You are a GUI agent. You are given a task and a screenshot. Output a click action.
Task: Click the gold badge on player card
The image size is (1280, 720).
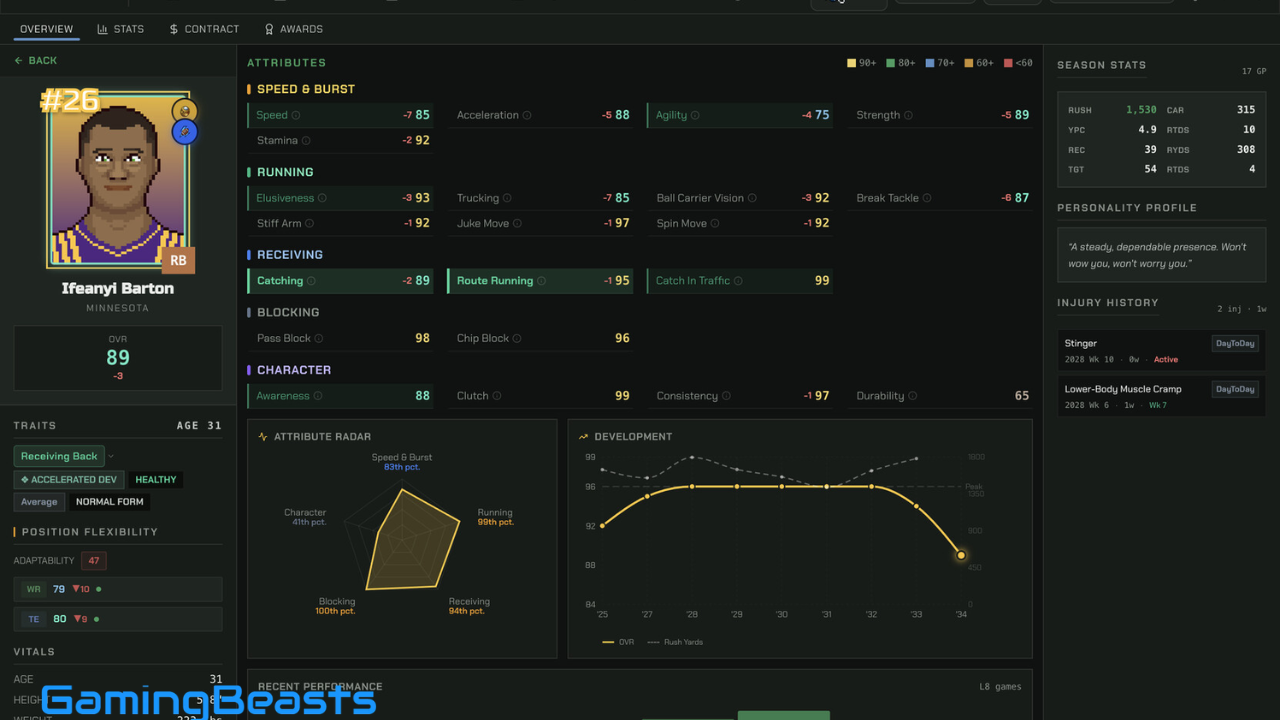coord(184,111)
